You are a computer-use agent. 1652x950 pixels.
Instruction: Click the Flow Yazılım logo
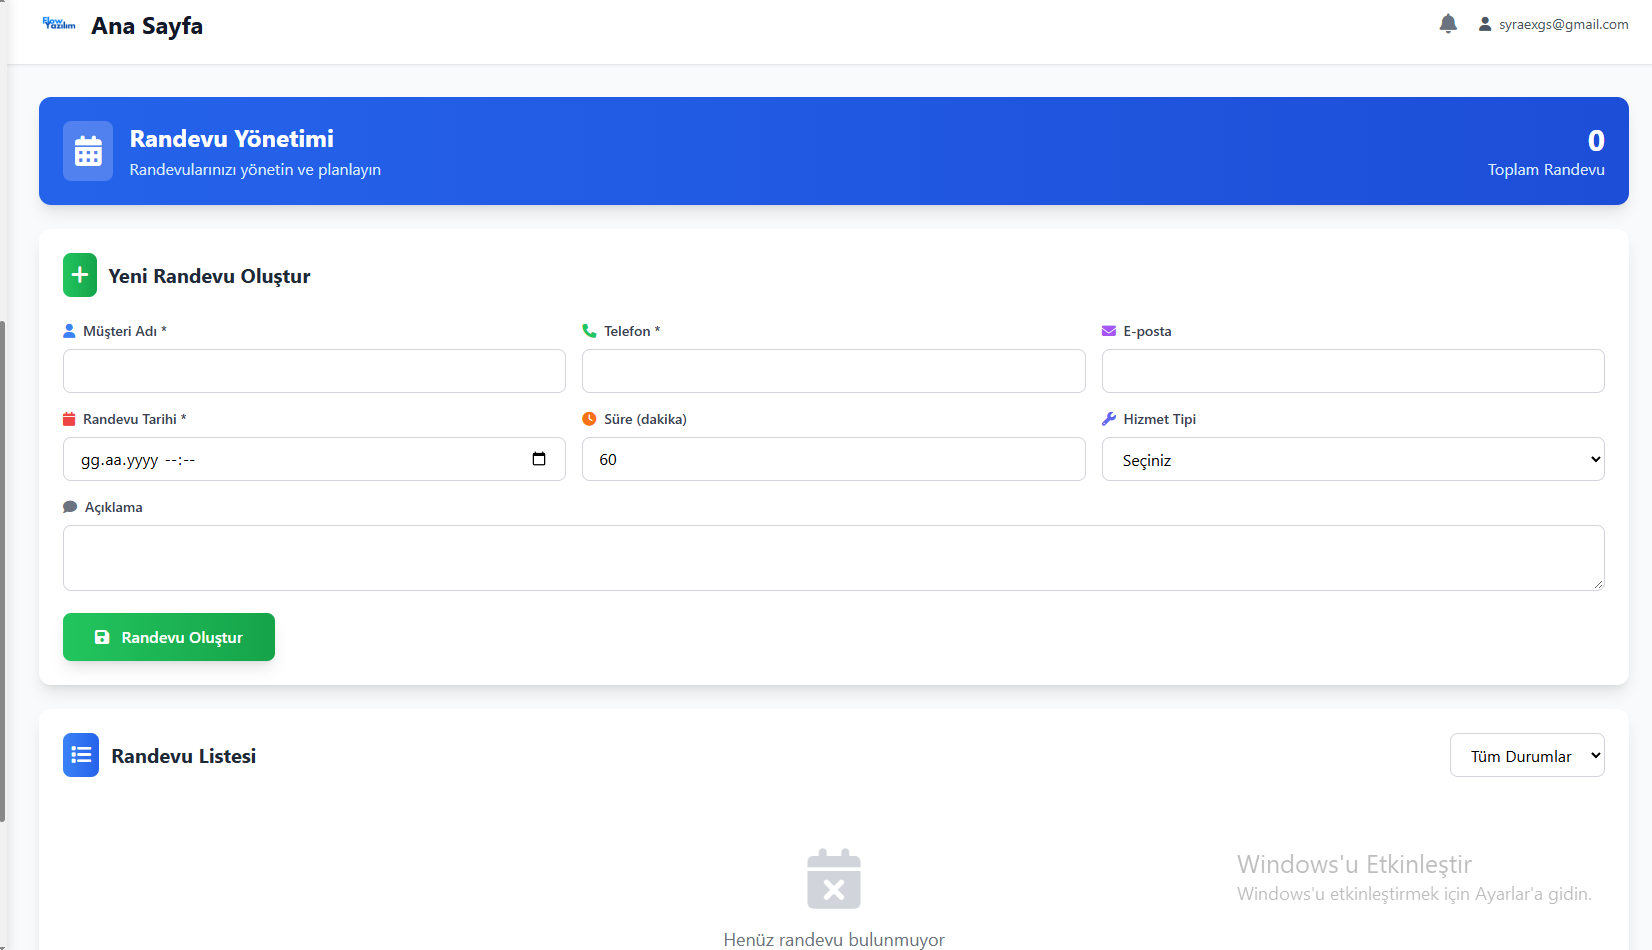[59, 24]
